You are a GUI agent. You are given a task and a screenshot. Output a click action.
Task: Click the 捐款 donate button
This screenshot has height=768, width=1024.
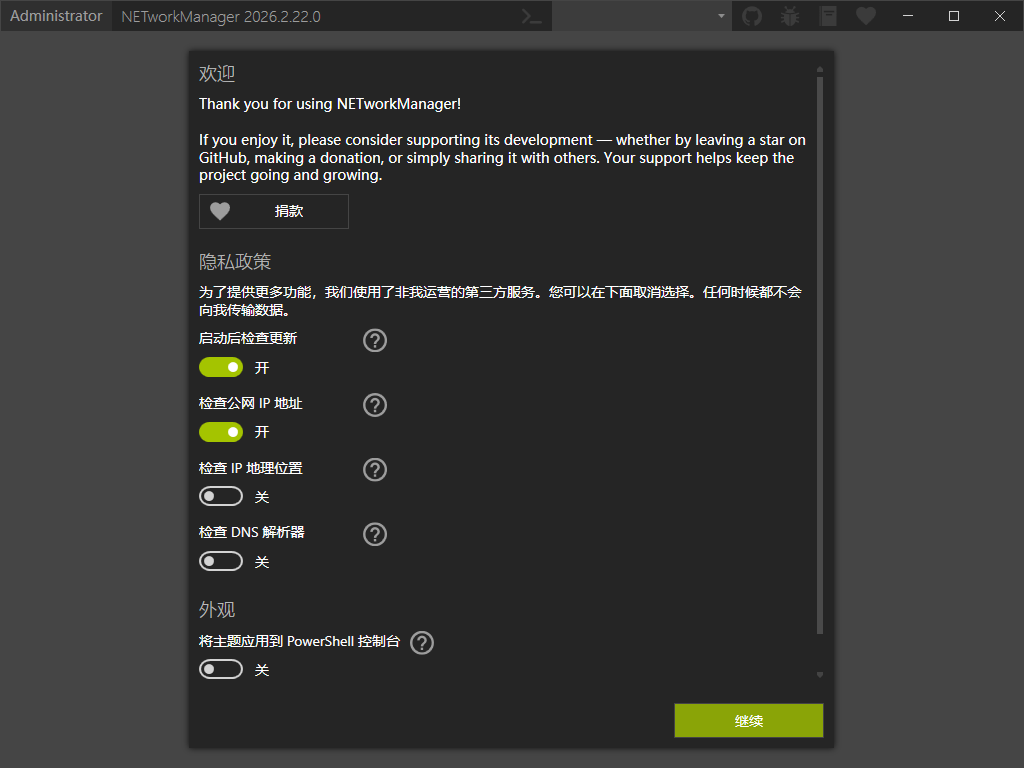[x=273, y=211]
